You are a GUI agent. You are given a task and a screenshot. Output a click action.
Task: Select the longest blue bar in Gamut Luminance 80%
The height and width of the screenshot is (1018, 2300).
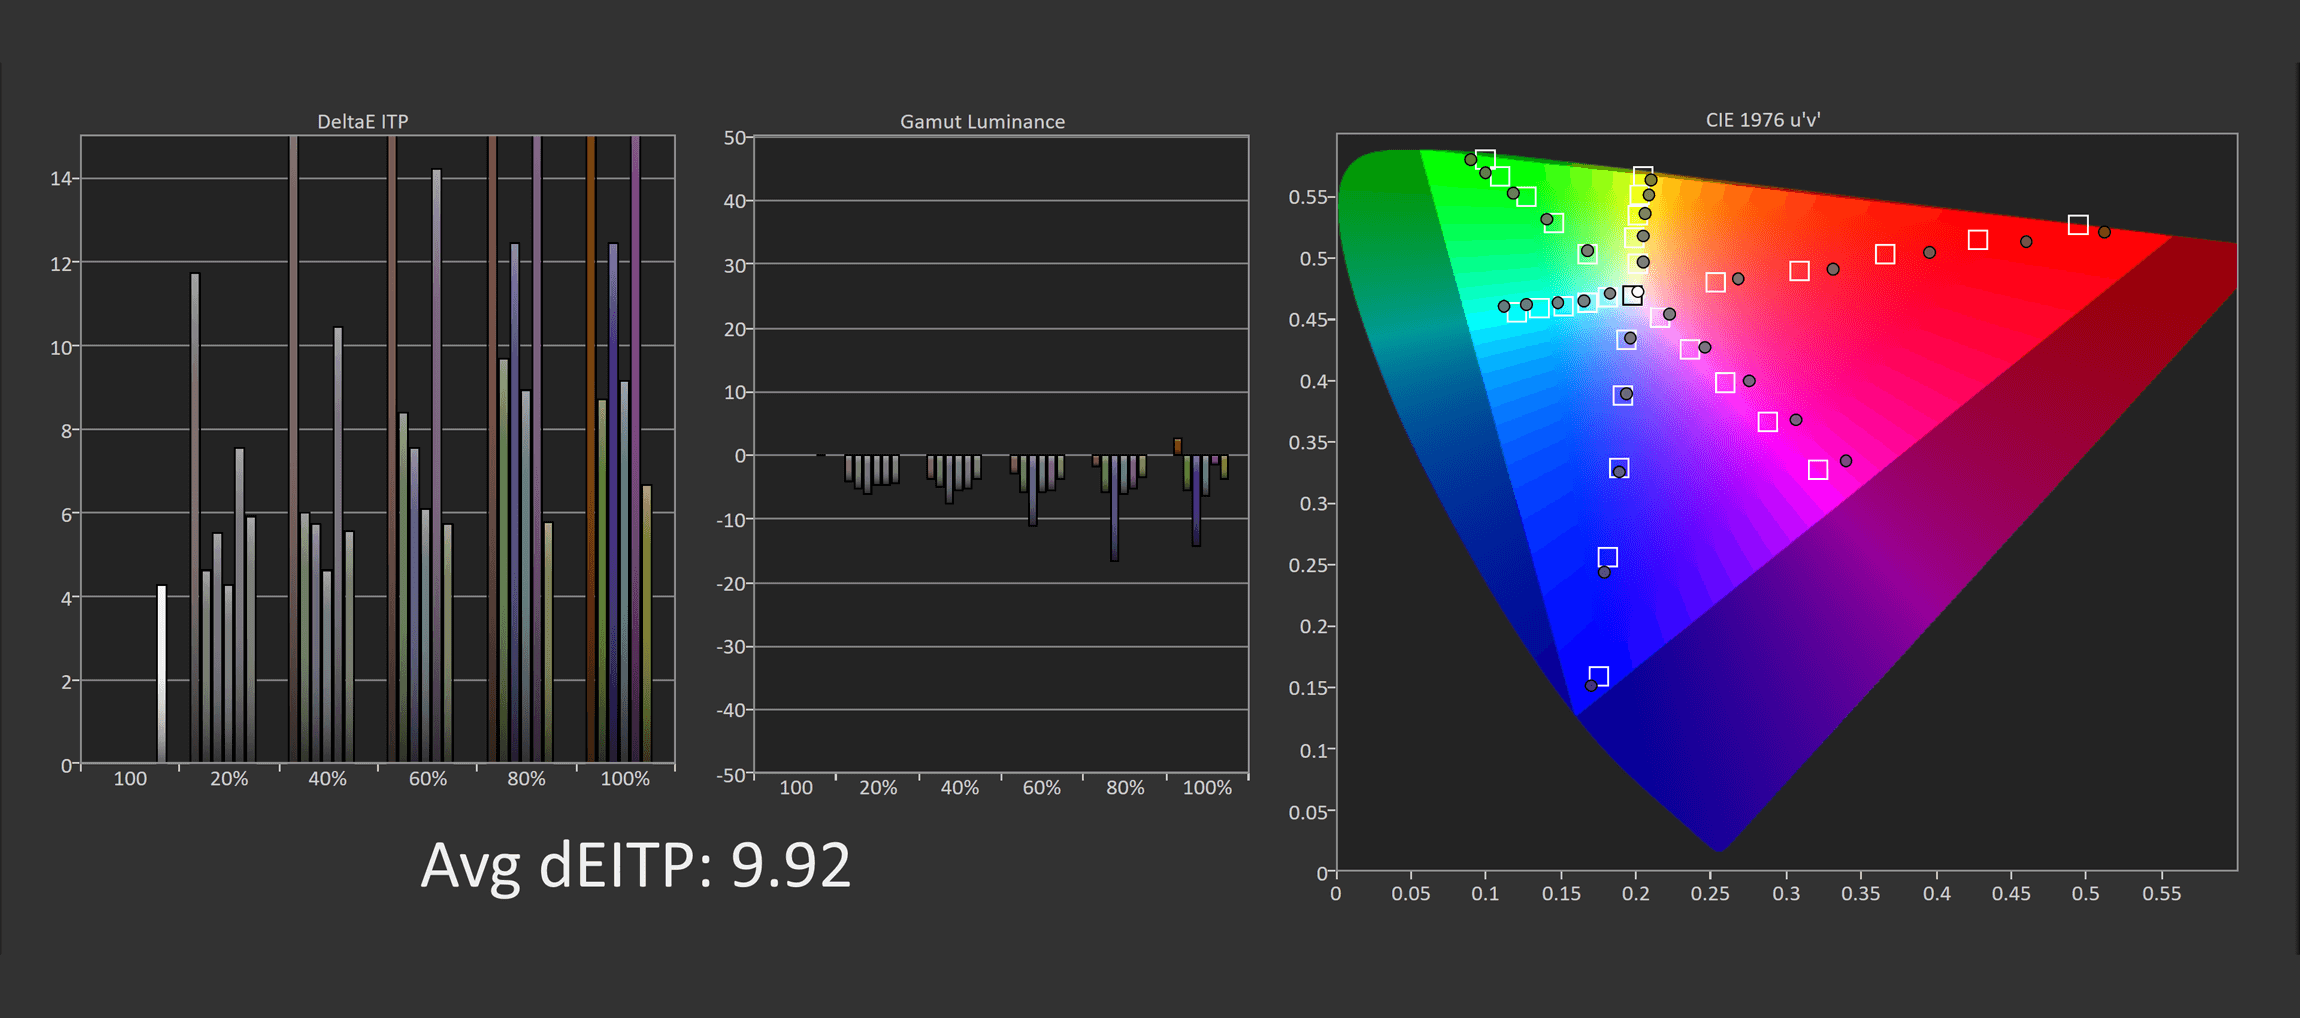pyautogui.click(x=1115, y=508)
